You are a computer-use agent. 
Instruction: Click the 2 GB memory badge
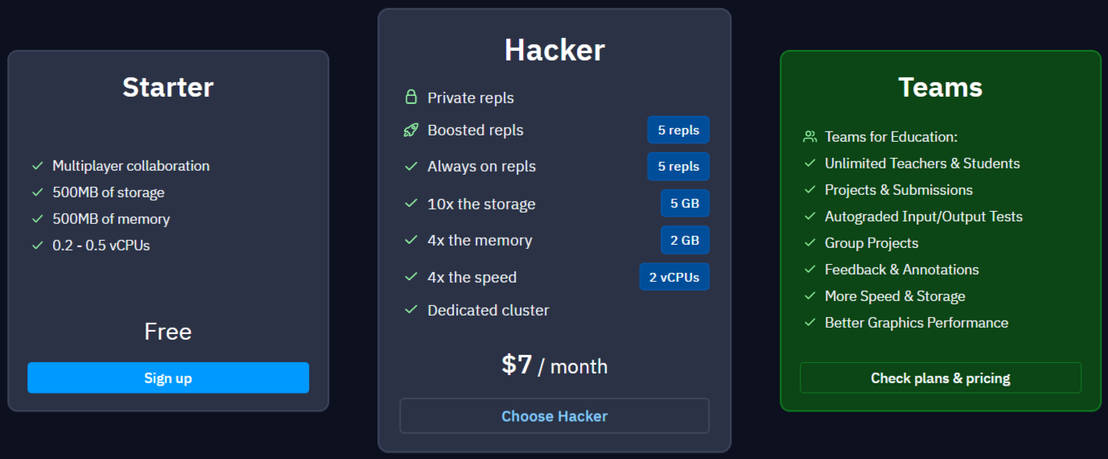(x=684, y=240)
